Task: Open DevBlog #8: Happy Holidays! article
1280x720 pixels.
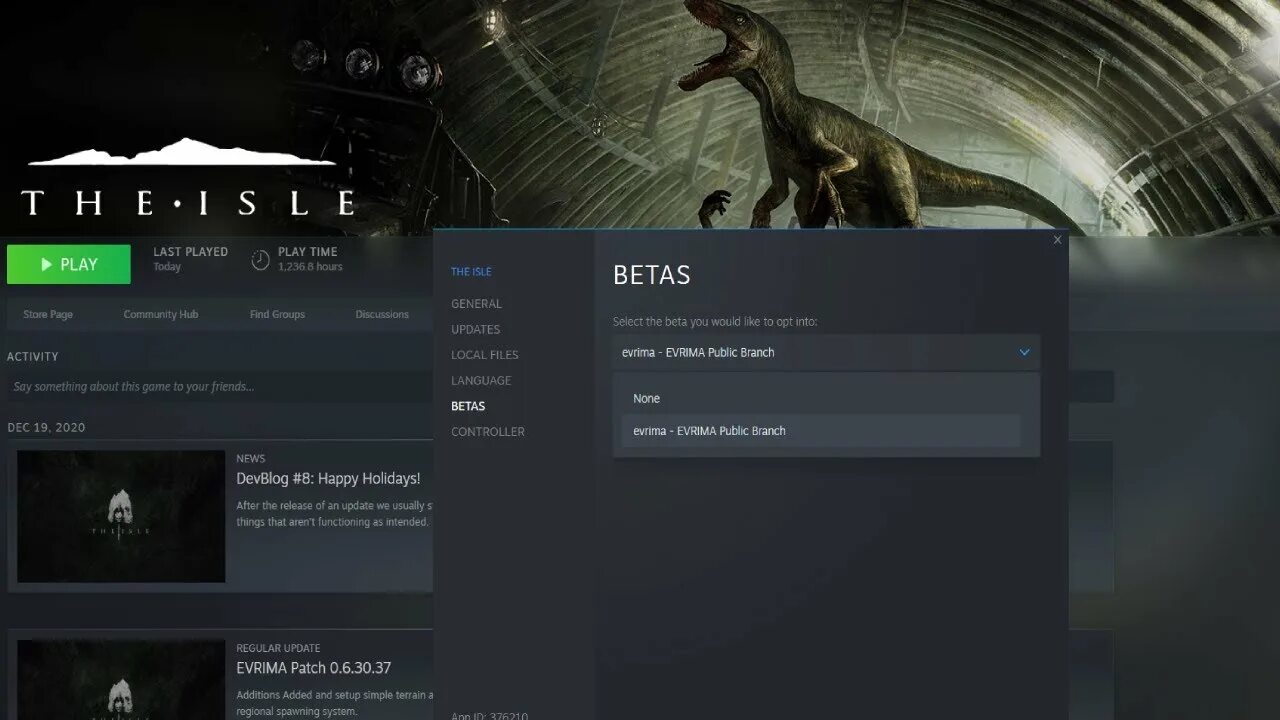Action: pos(328,479)
